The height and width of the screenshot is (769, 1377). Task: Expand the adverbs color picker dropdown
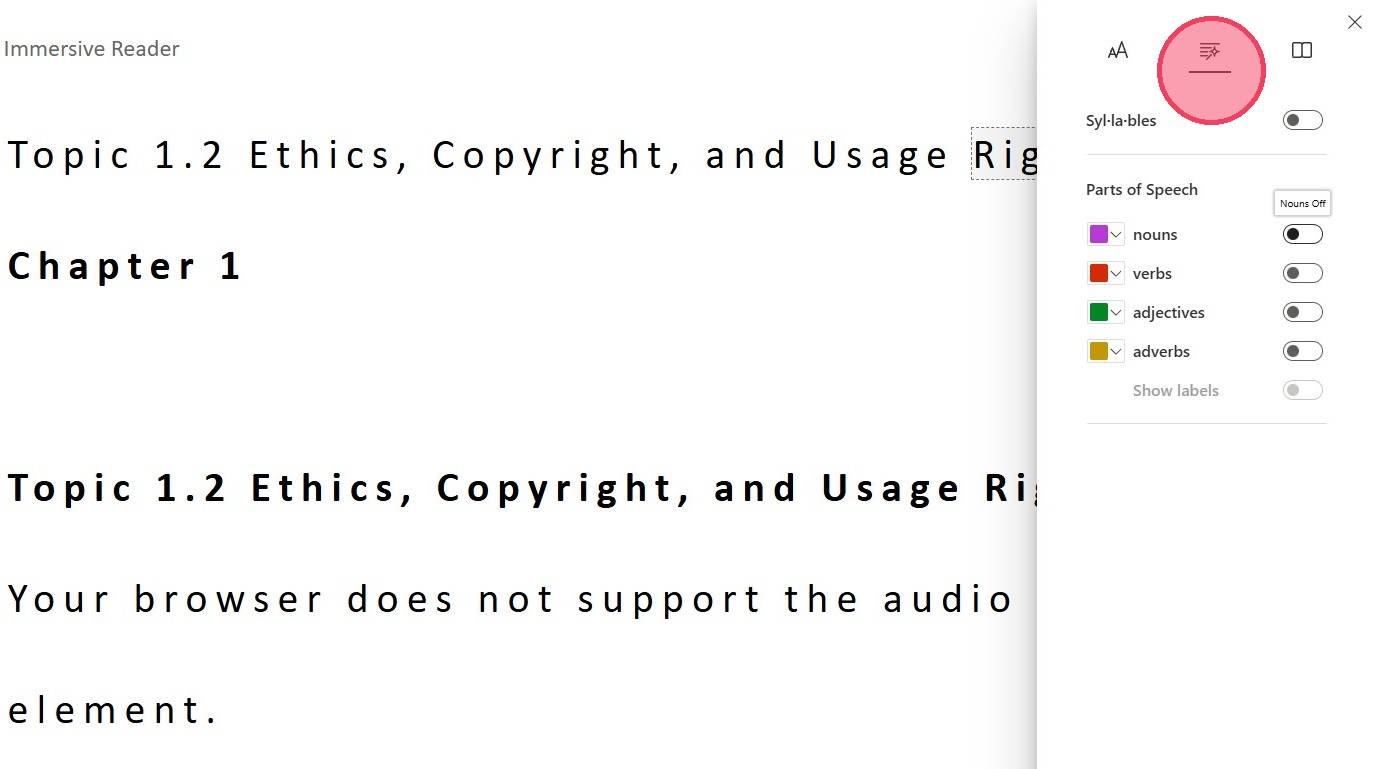[x=1116, y=351]
